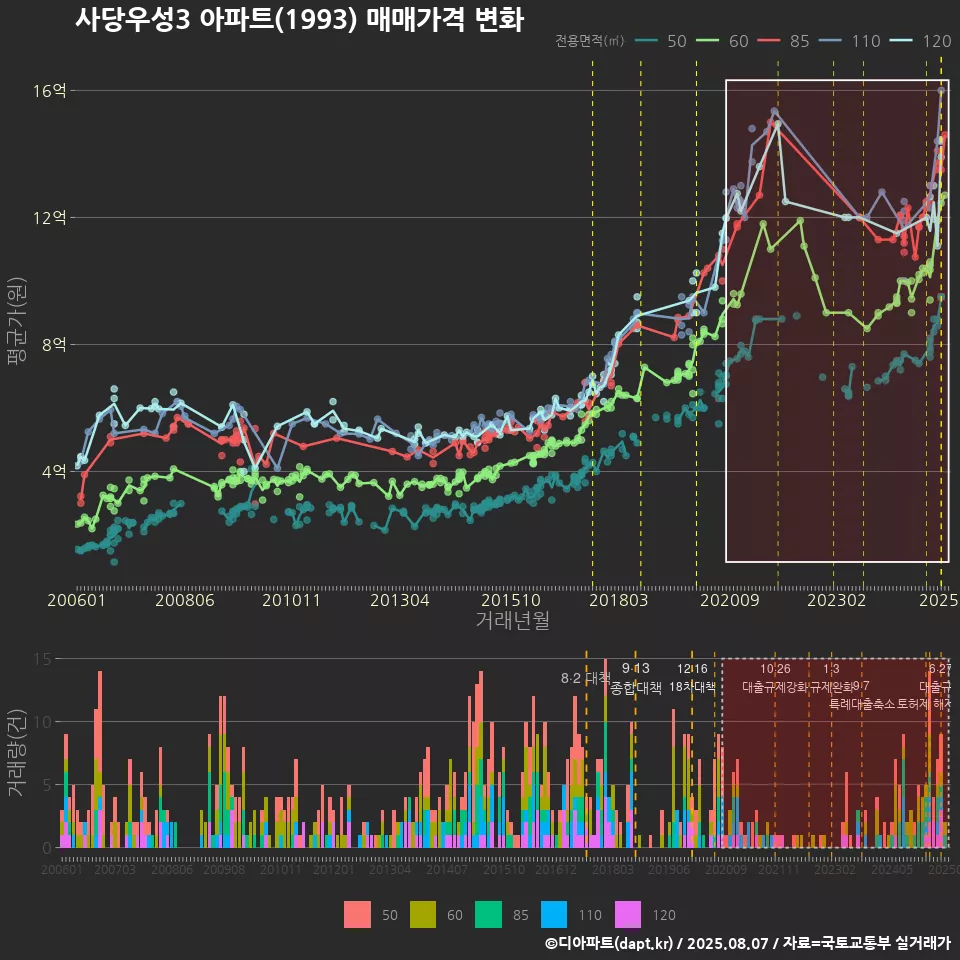Click the salmon 50 swatch in bottom legend
This screenshot has height=960, width=960.
[x=357, y=915]
